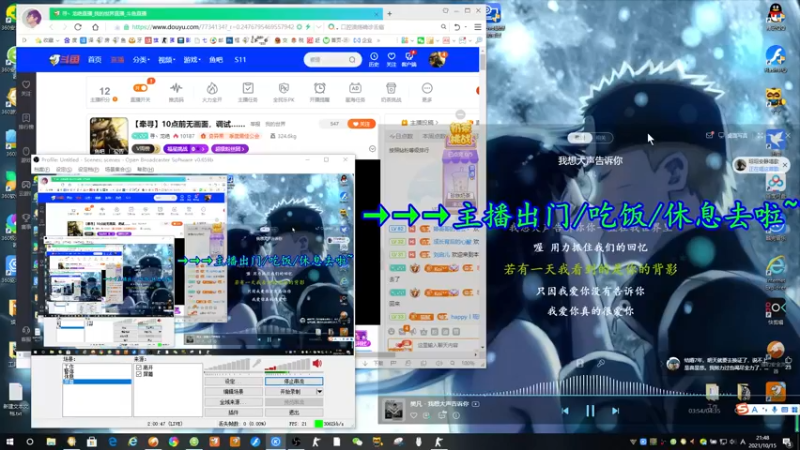This screenshot has width=800, height=450.
Task: Click the 开播提醒 alarm clock icon
Action: (319, 88)
